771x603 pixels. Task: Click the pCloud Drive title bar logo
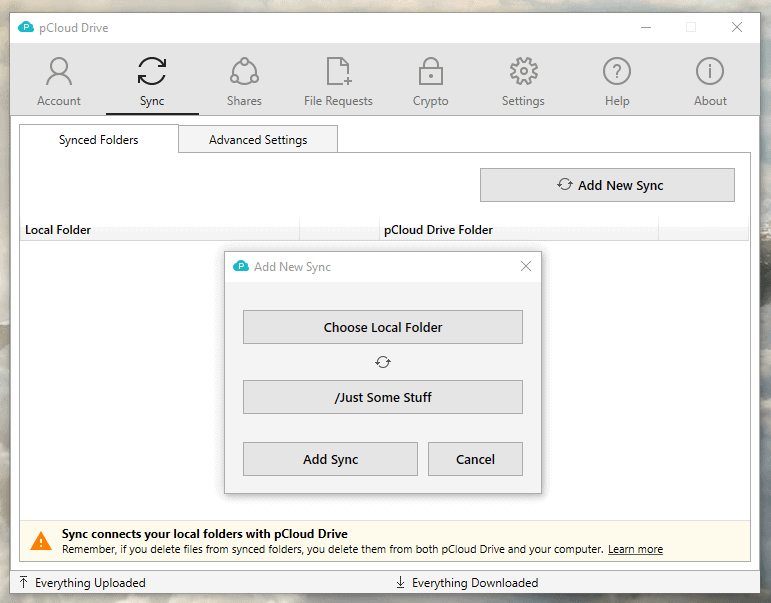click(x=26, y=27)
